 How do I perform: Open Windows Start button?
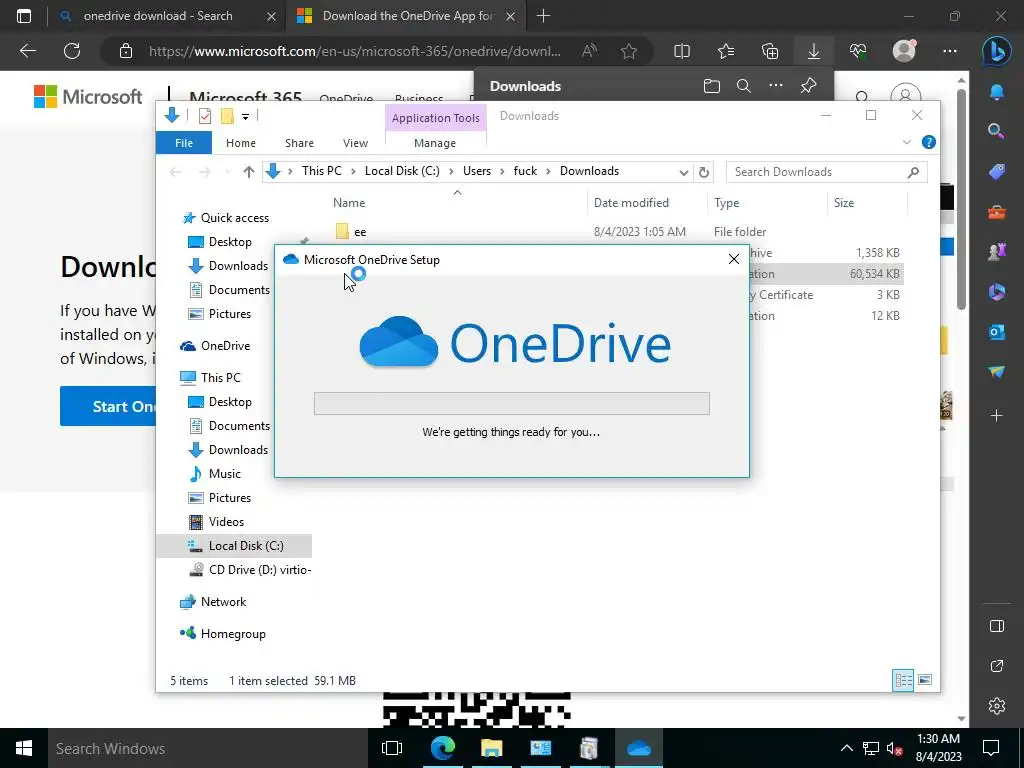click(x=24, y=748)
